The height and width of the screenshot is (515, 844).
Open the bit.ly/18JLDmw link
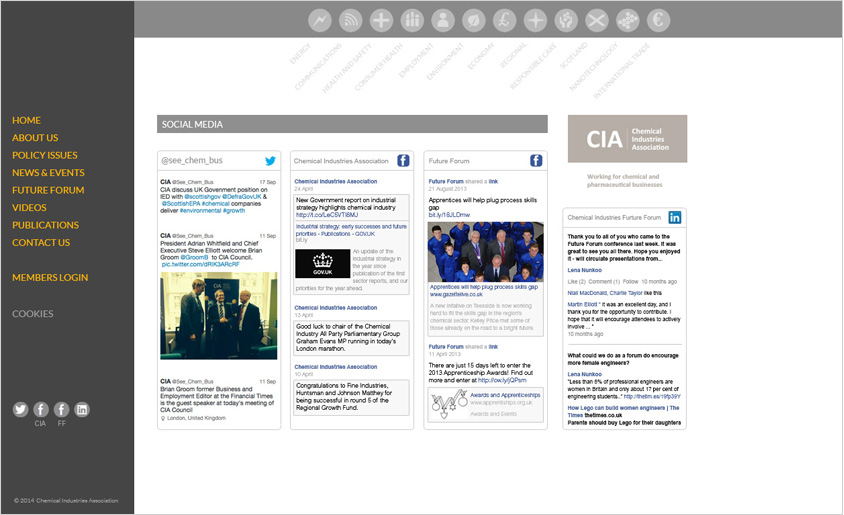tap(449, 215)
